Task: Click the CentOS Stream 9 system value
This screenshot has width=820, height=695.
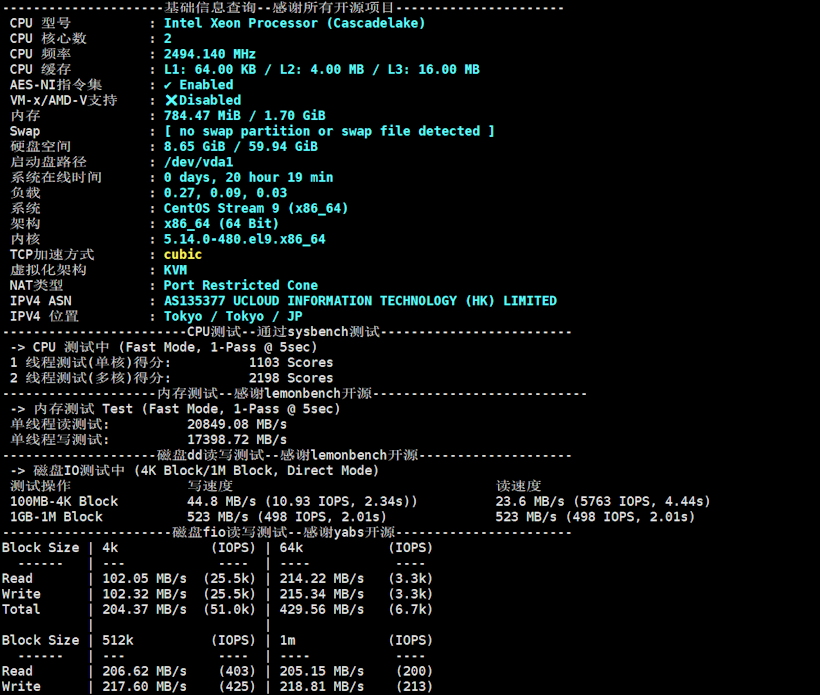Action: pos(255,208)
